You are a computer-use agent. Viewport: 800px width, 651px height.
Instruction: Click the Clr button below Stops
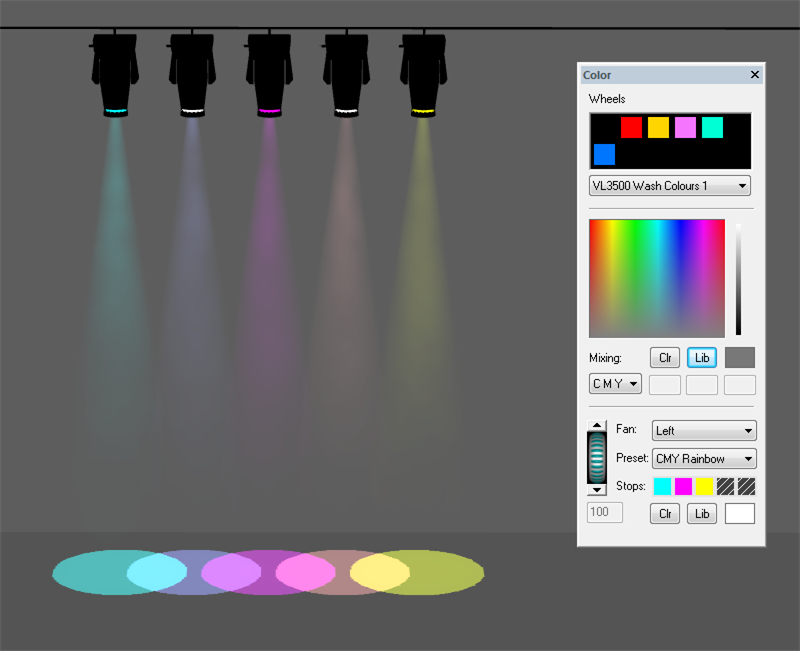click(x=665, y=514)
